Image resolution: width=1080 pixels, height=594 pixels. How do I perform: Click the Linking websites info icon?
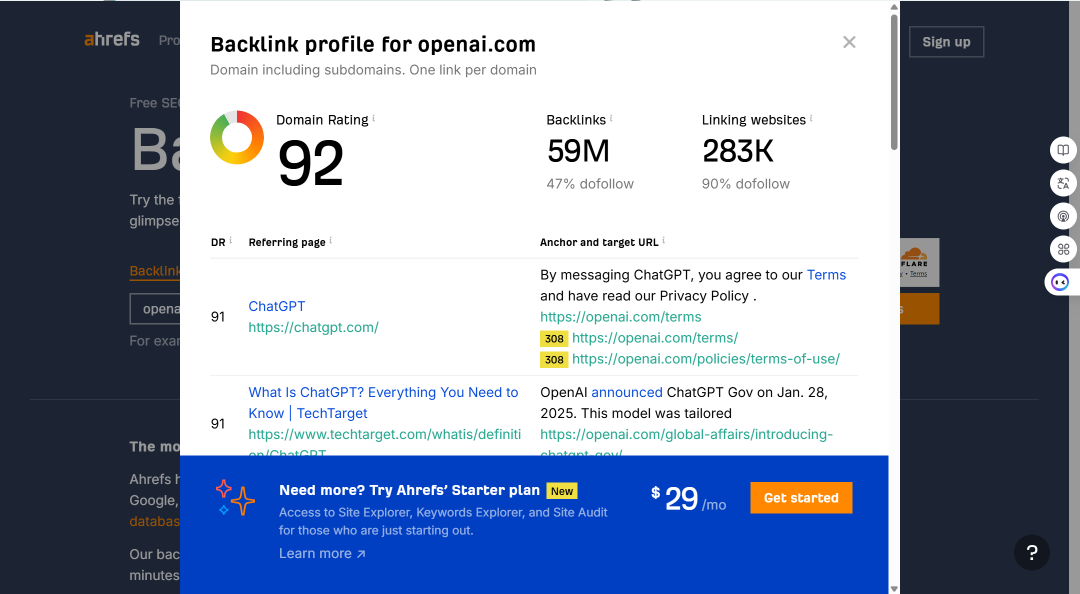point(811,118)
